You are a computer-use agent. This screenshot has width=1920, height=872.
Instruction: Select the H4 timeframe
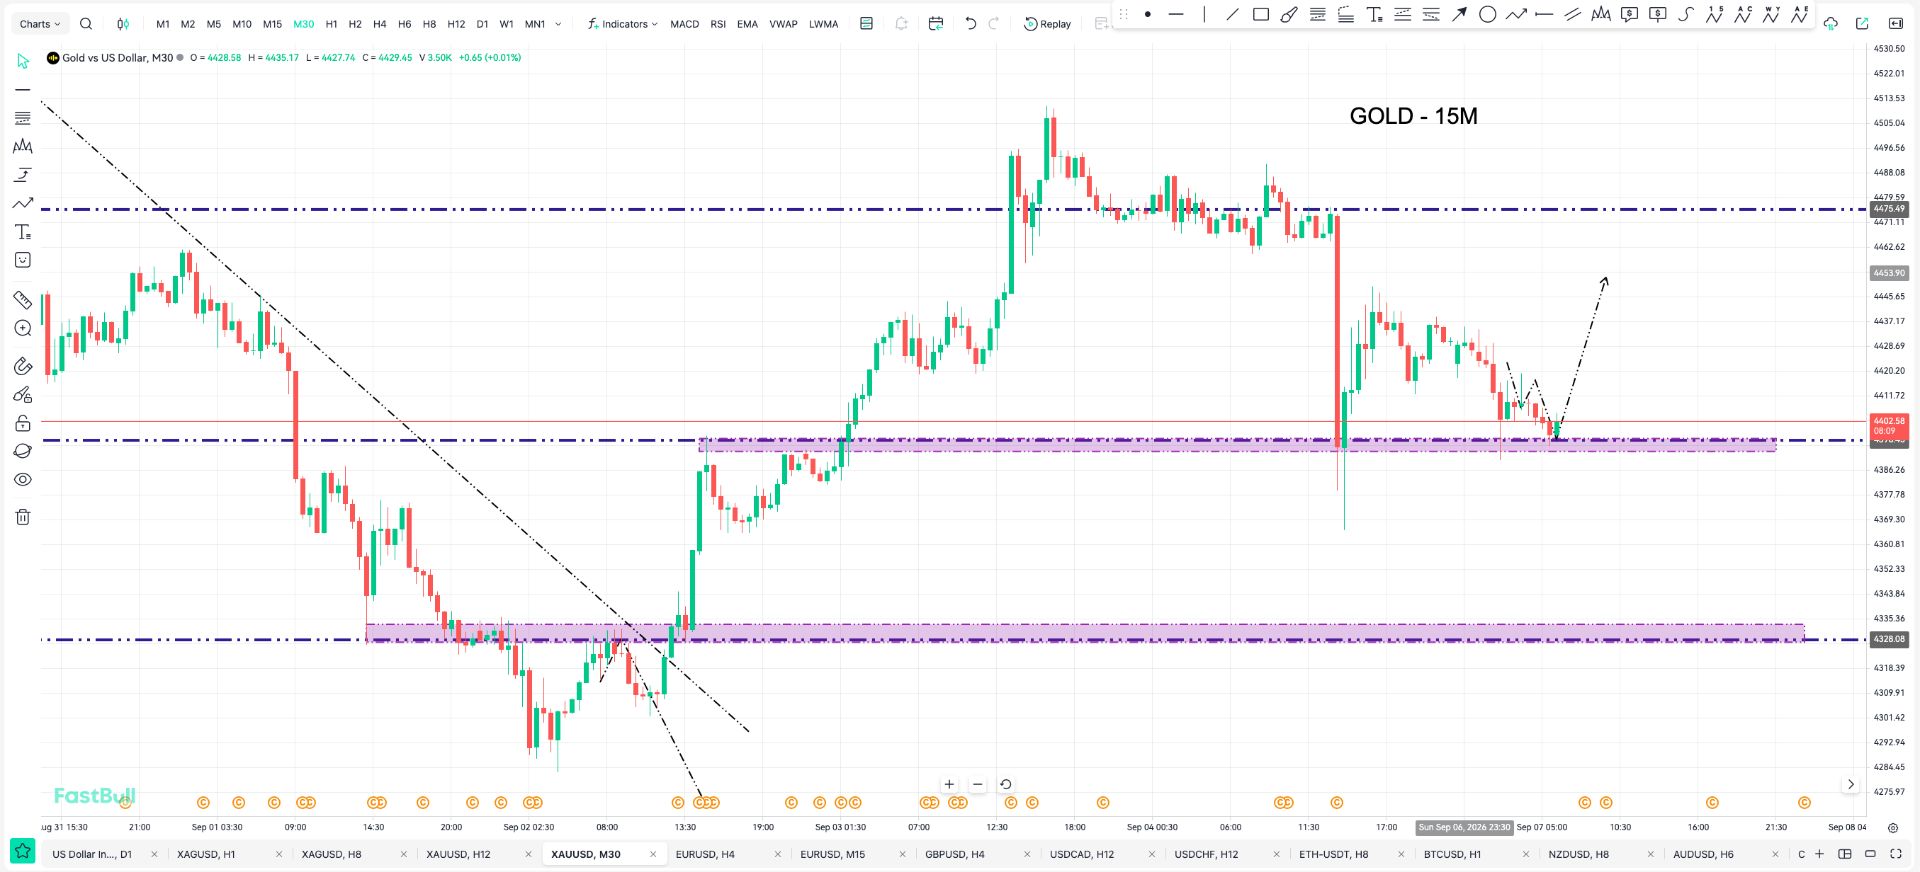[380, 24]
